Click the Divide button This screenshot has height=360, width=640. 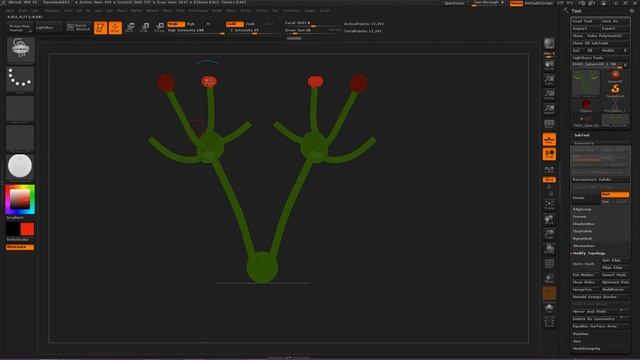(x=585, y=198)
